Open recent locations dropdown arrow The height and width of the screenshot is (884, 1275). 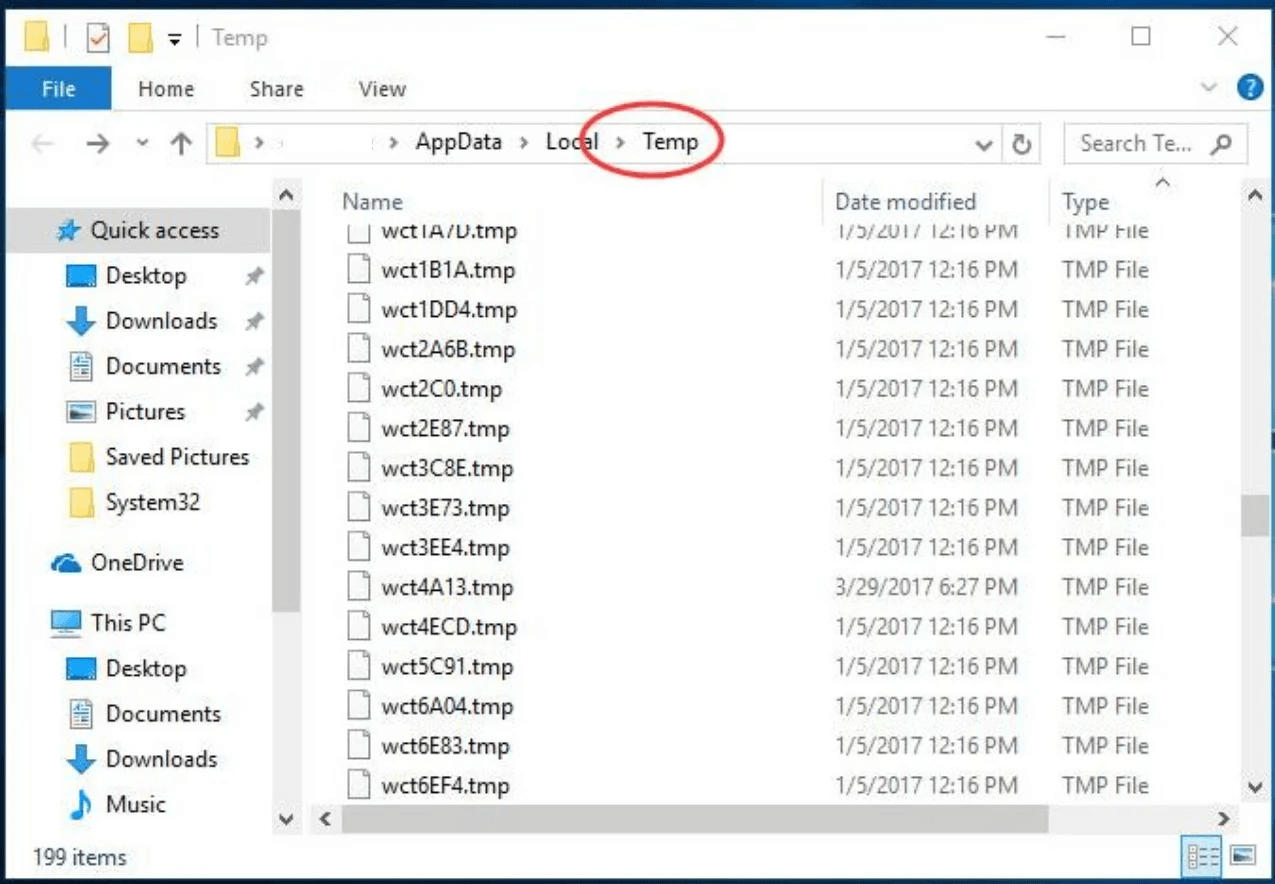pos(142,144)
